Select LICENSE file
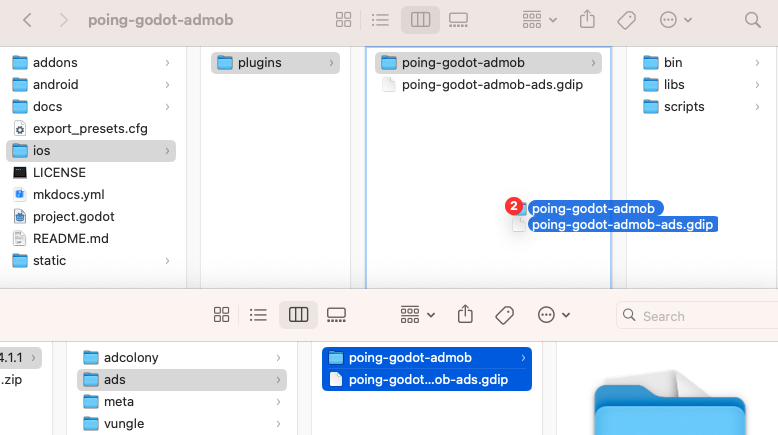The image size is (778, 435). click(x=91, y=173)
